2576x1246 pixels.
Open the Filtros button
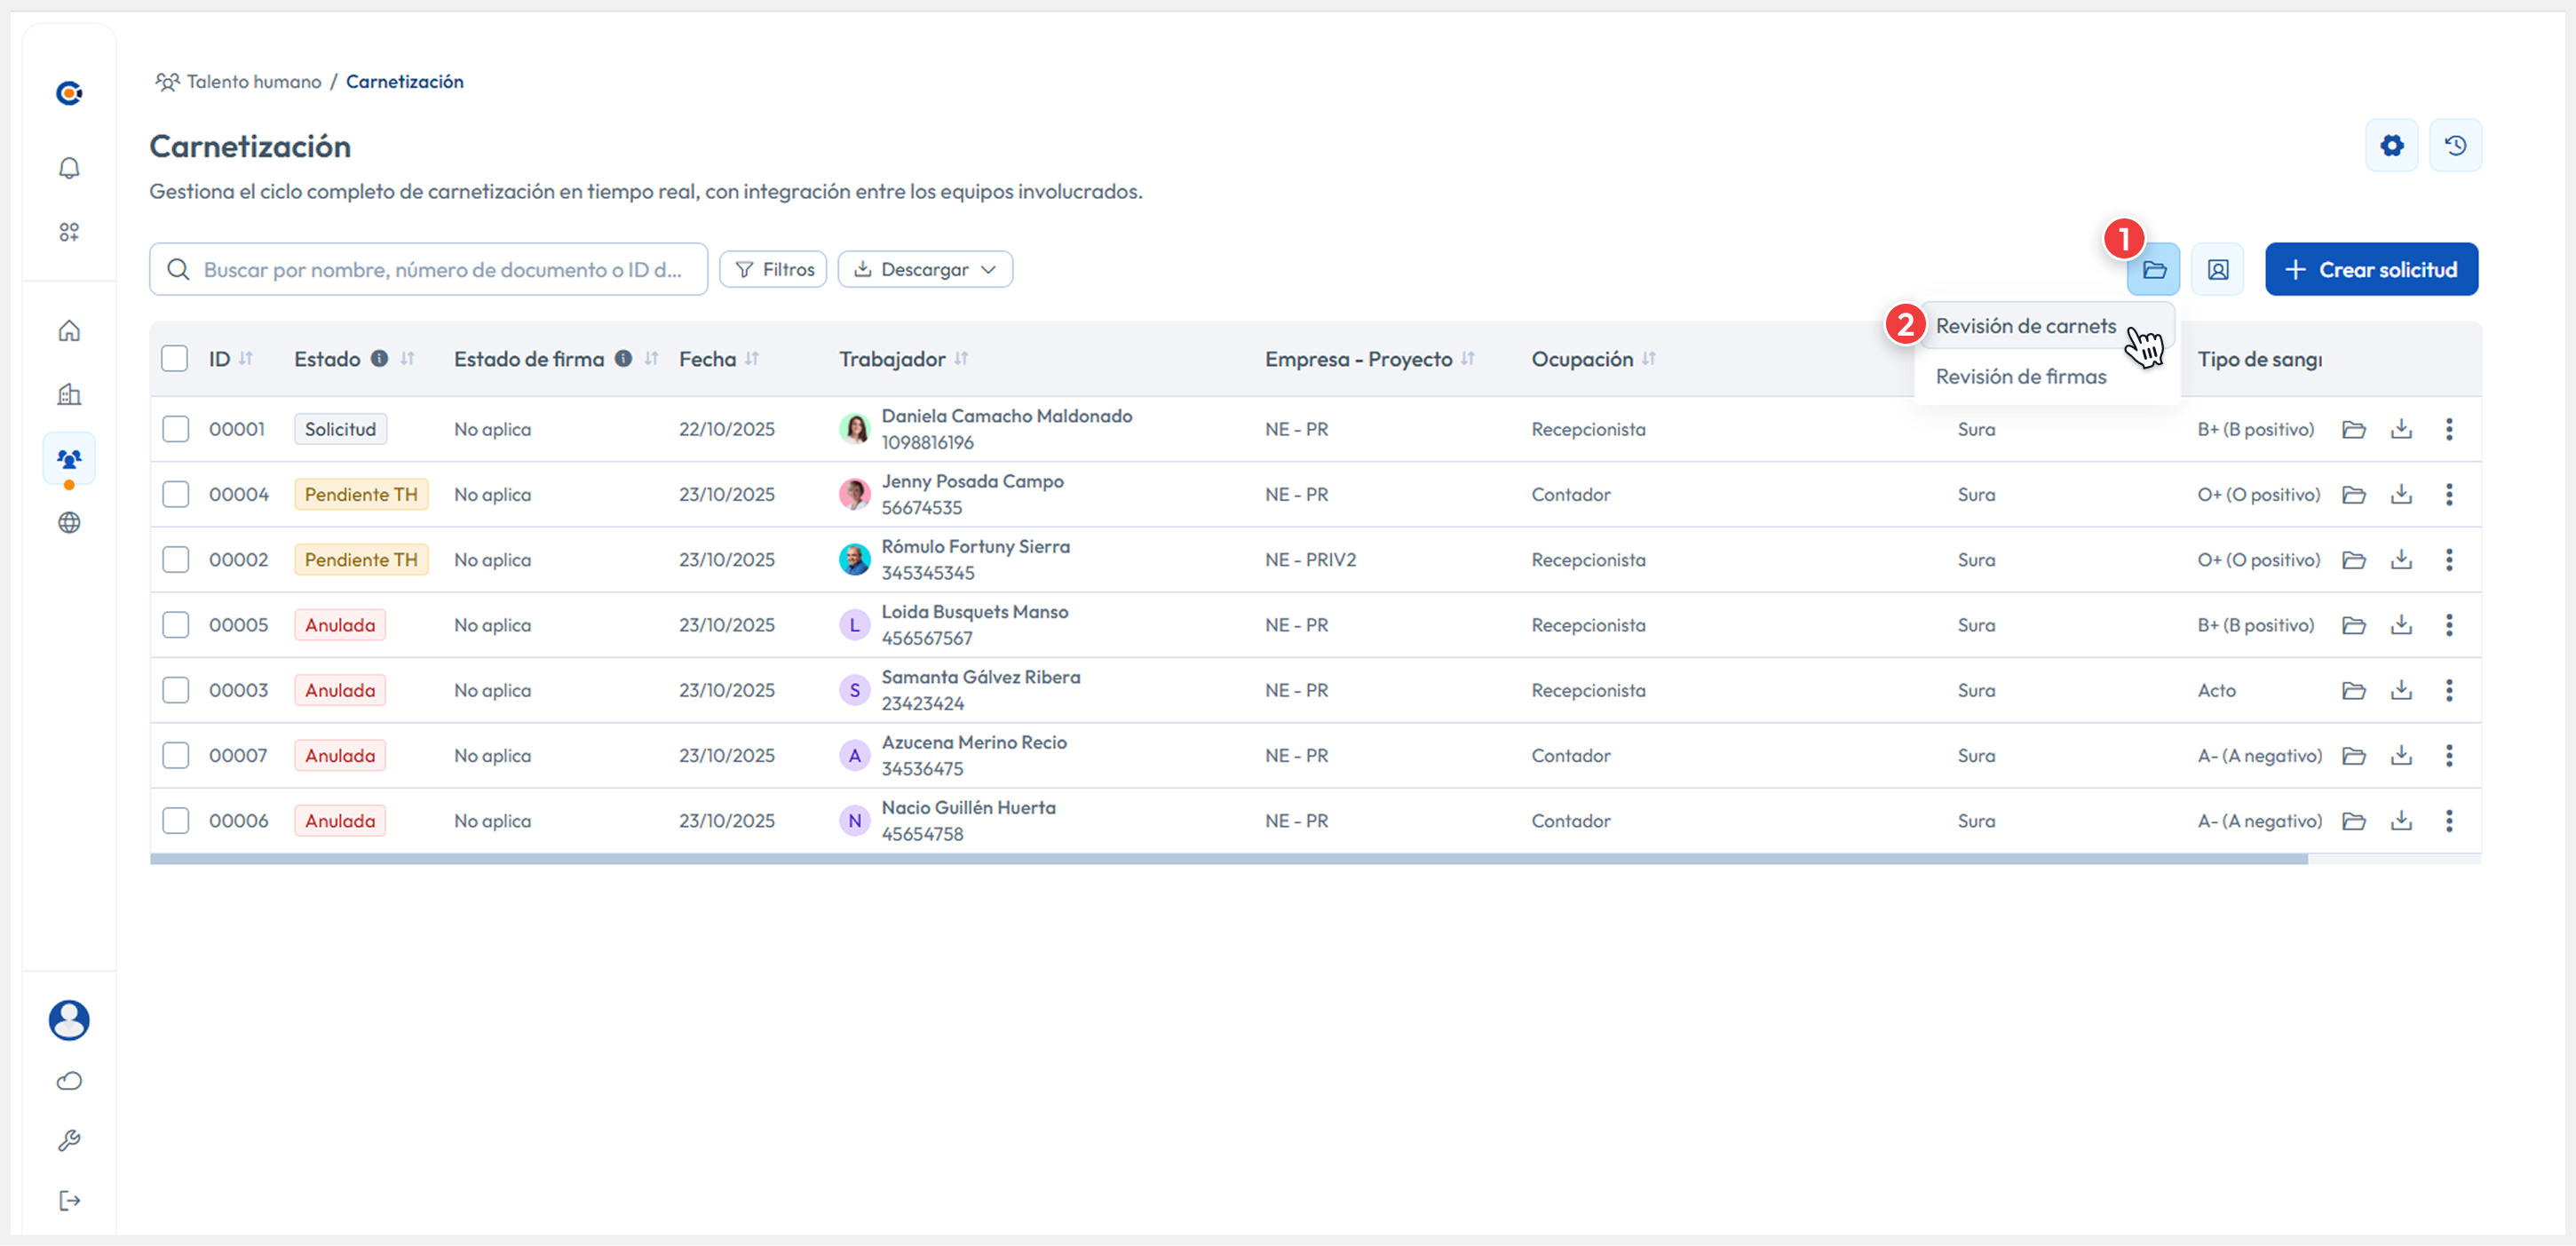(x=773, y=270)
